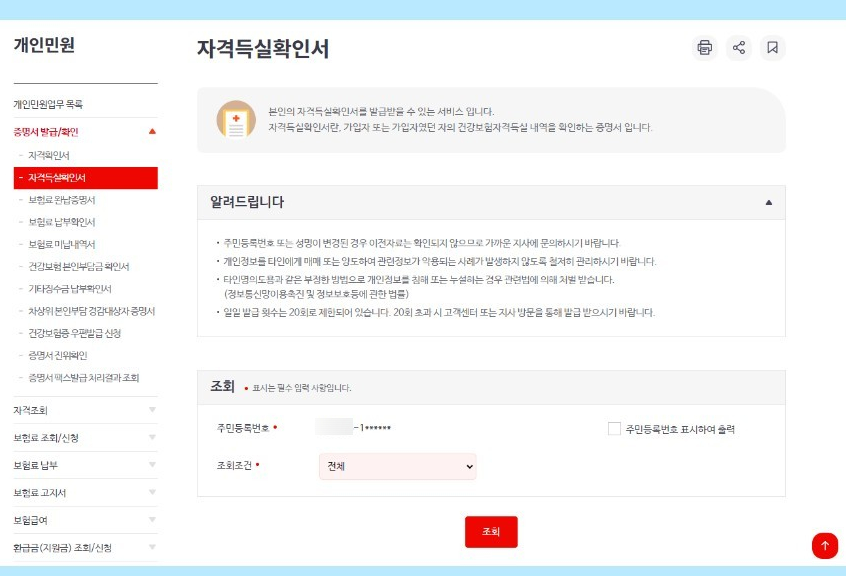Bookmark this certificate page
The height and width of the screenshot is (576, 846).
[x=774, y=47]
